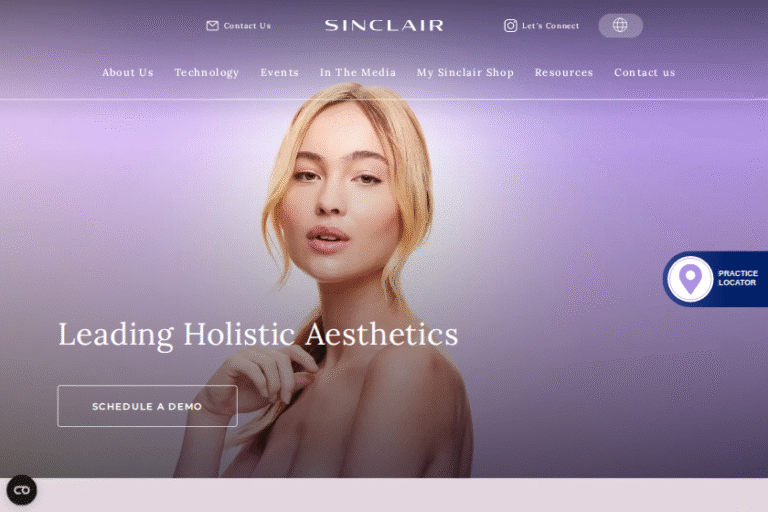Open In The Media menu item
The width and height of the screenshot is (768, 512).
pyautogui.click(x=358, y=73)
